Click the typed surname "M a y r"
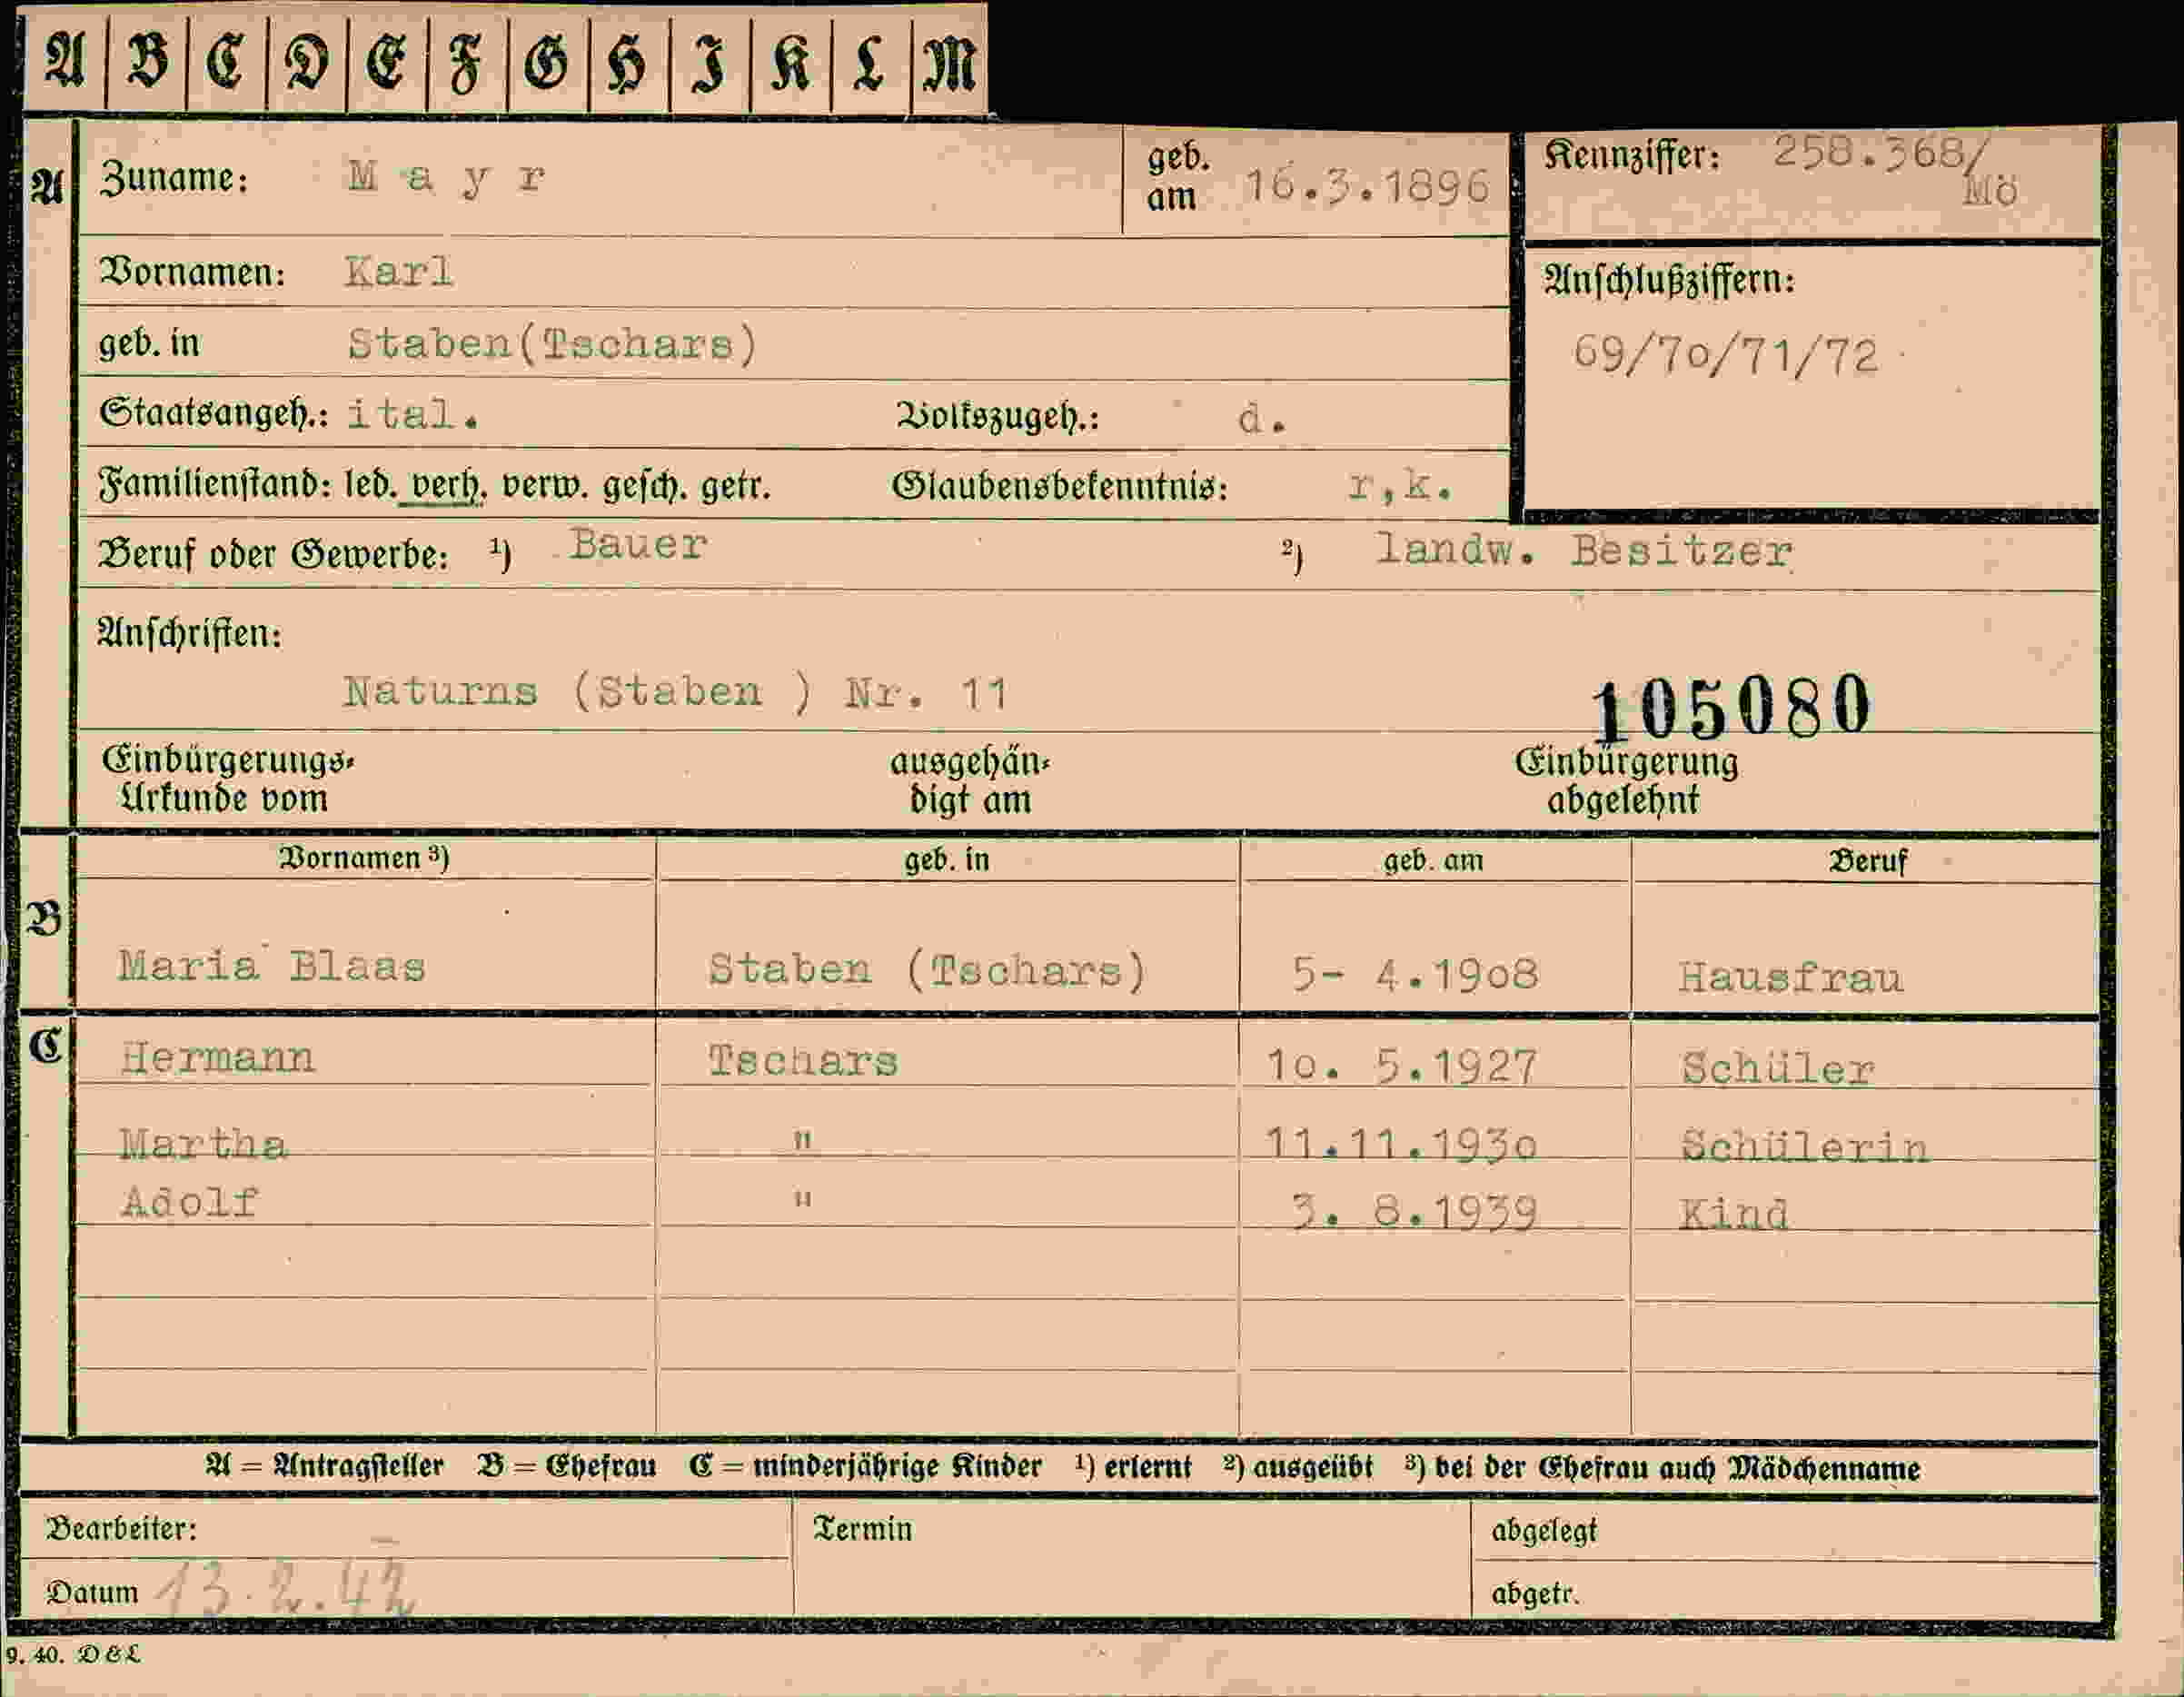 click(447, 179)
